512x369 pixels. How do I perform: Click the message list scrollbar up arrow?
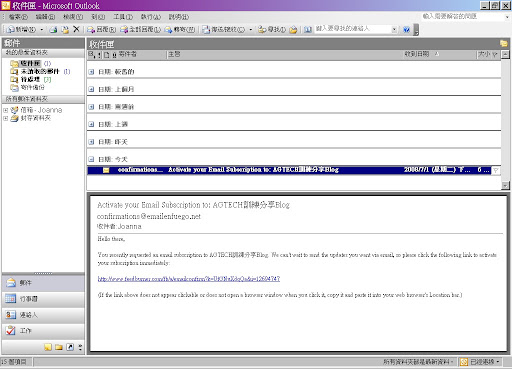tap(505, 55)
